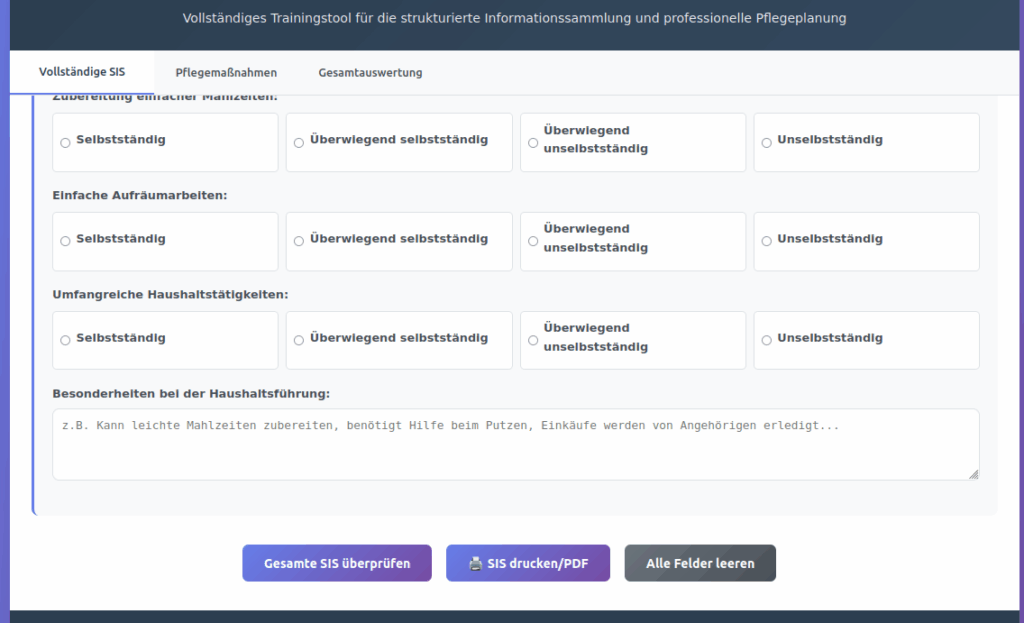The width and height of the screenshot is (1024, 623).
Task: Select 'Selbstständig' for Einfache Aufräumarbeiten
Action: tap(66, 241)
